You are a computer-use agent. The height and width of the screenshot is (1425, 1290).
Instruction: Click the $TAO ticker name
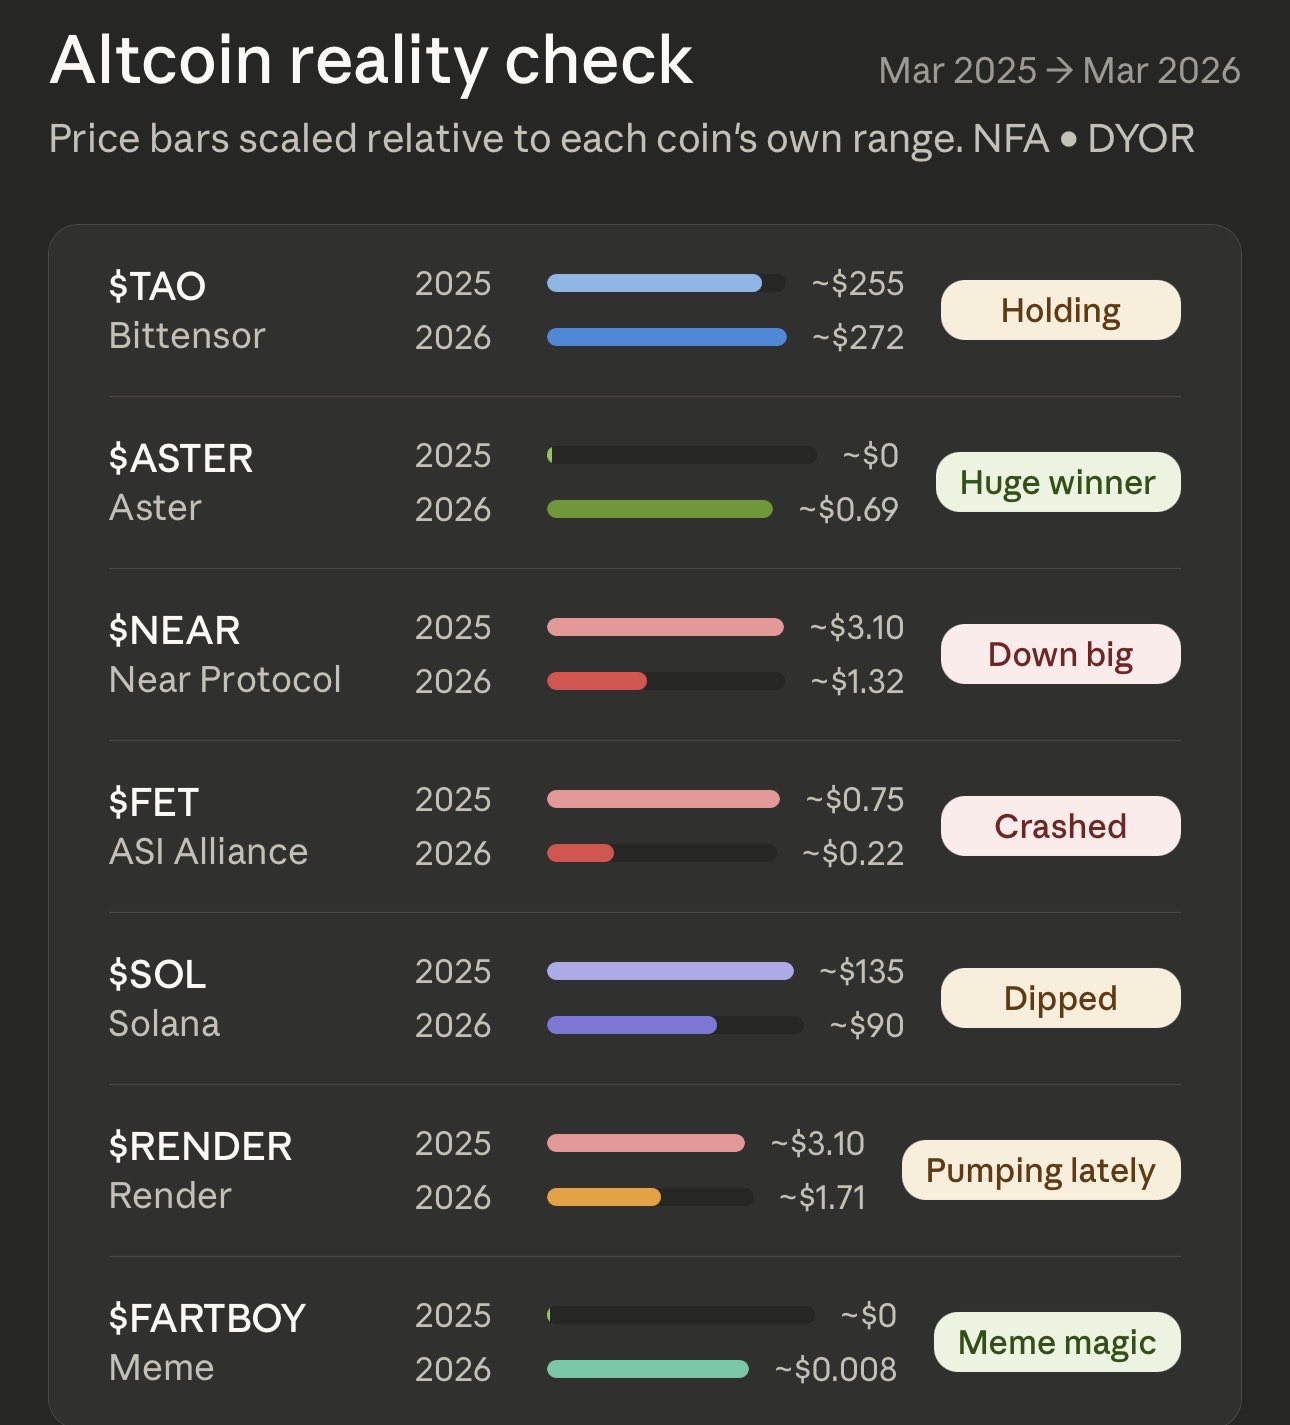[x=157, y=286]
